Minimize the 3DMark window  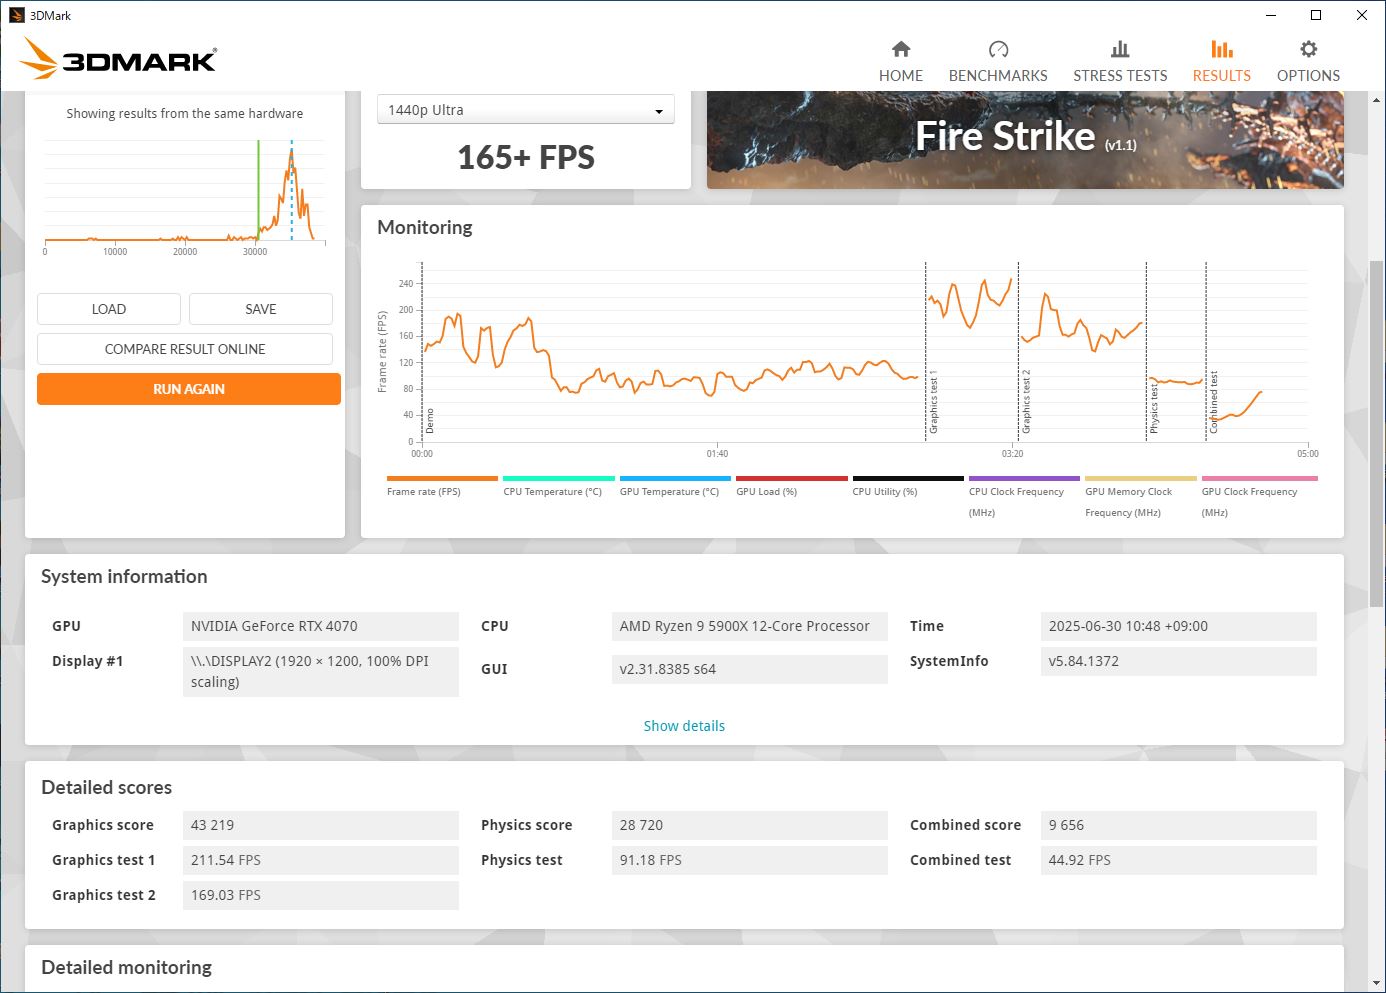(1271, 15)
